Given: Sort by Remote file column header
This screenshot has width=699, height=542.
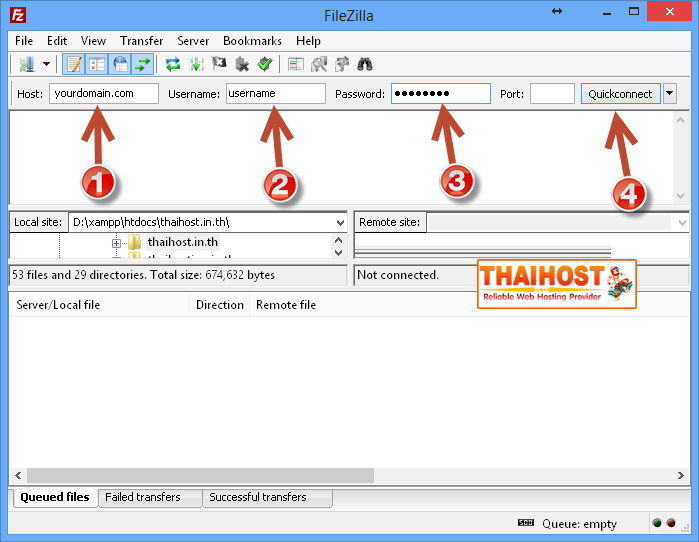Looking at the screenshot, I should (286, 305).
